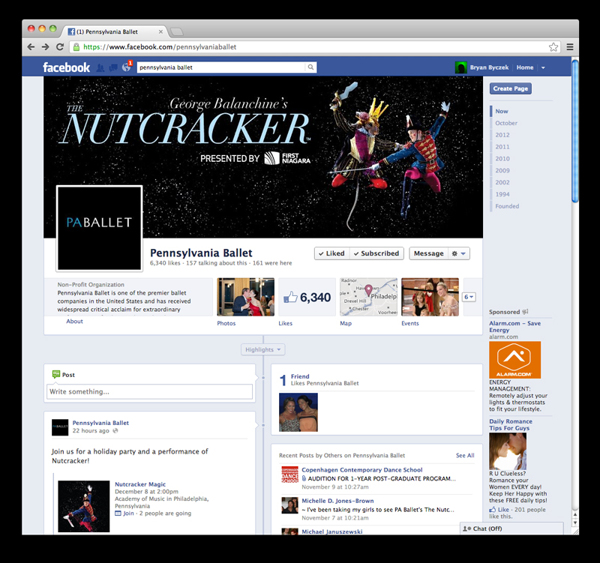Click the new tab button
Screen dimensions: 600x563
tap(176, 31)
